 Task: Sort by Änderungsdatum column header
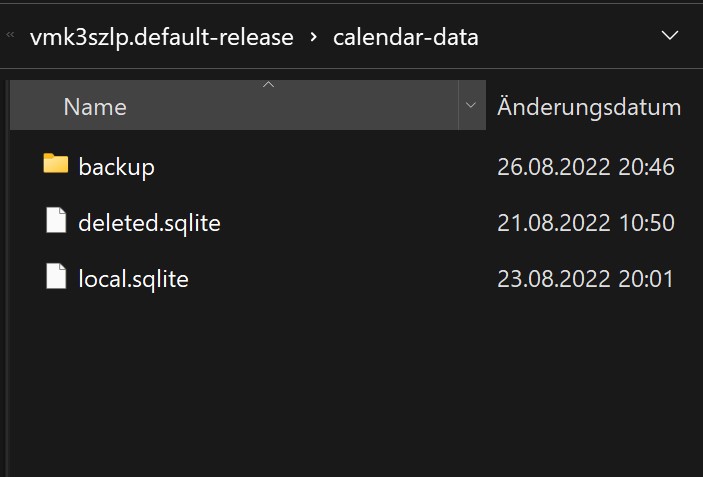coord(589,106)
